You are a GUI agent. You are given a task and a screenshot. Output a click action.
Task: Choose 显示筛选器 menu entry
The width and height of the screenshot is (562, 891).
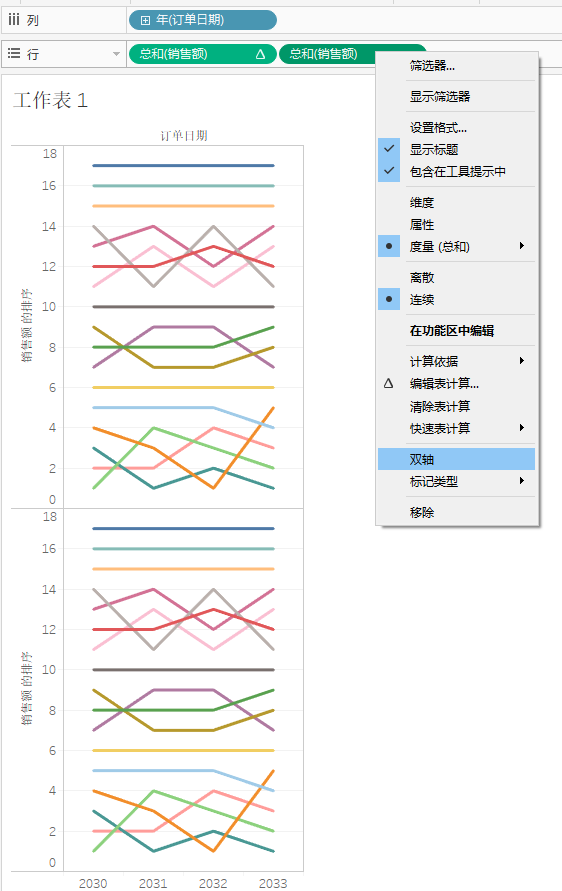(457, 97)
